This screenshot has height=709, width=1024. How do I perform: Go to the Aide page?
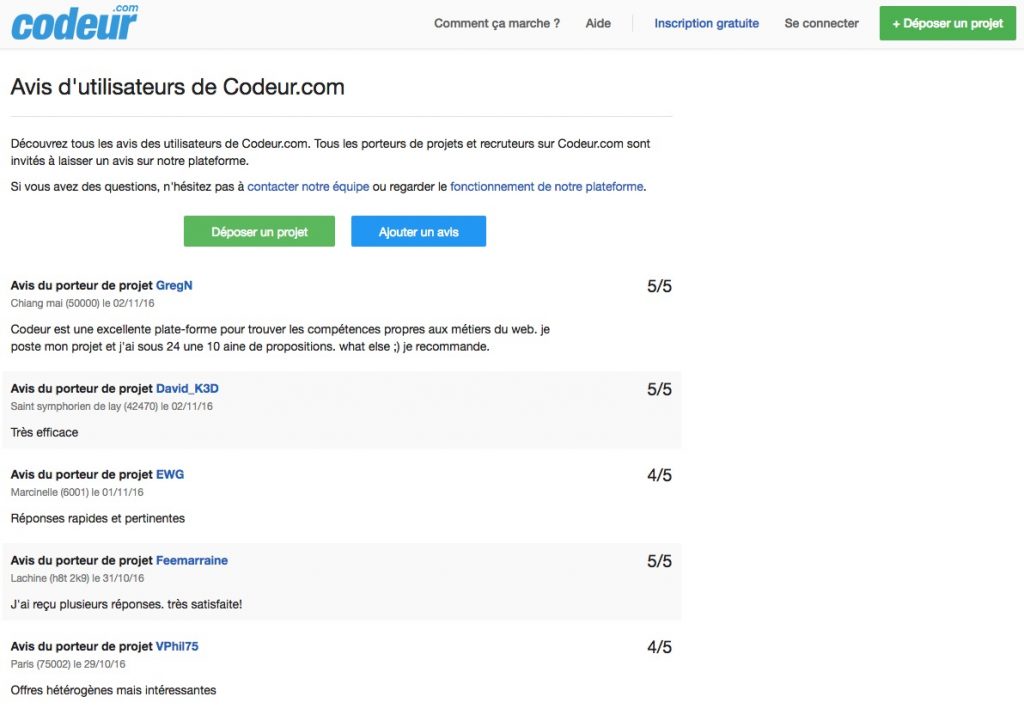click(598, 23)
